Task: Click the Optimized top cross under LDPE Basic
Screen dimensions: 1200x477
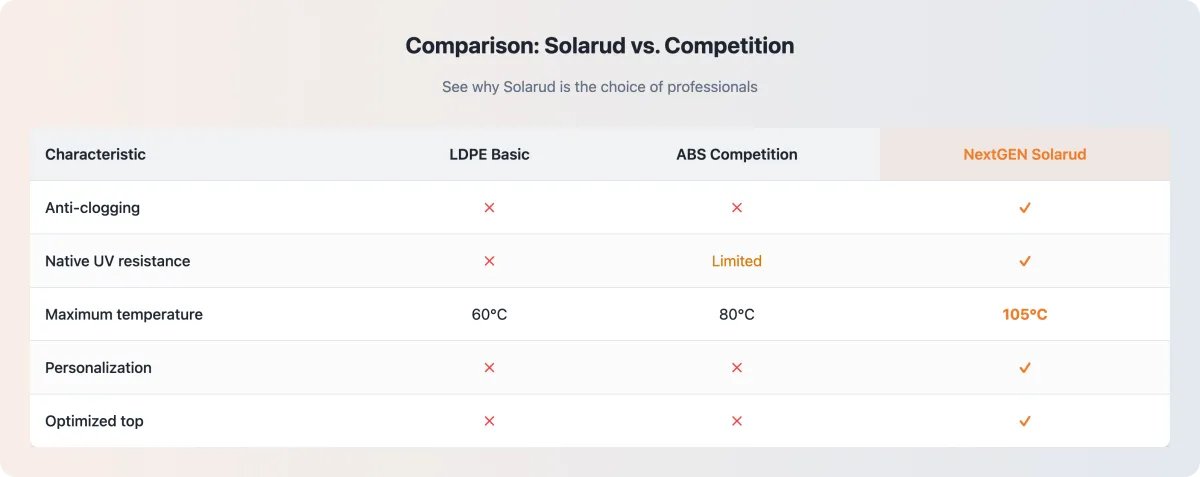Action: [x=489, y=421]
